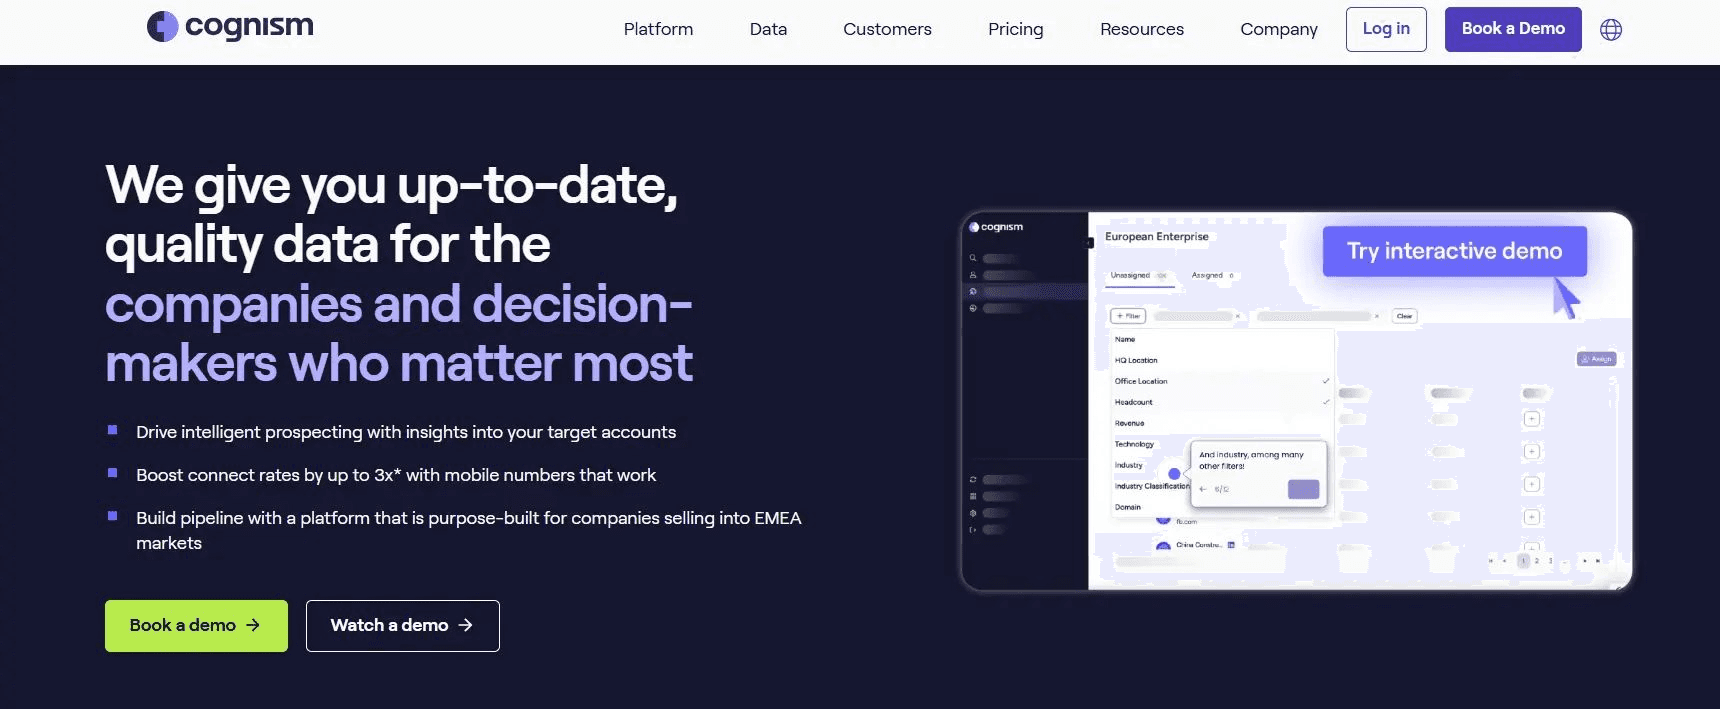Click the back arrow in the tooltip
Screen dimensions: 1720x709
point(1203,490)
